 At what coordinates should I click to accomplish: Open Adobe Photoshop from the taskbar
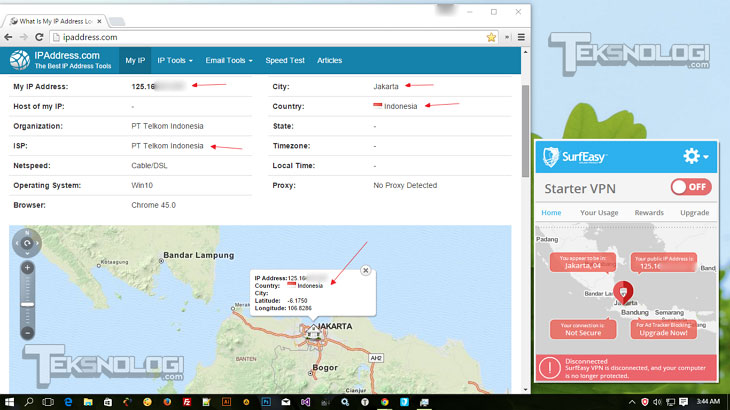tap(266, 402)
